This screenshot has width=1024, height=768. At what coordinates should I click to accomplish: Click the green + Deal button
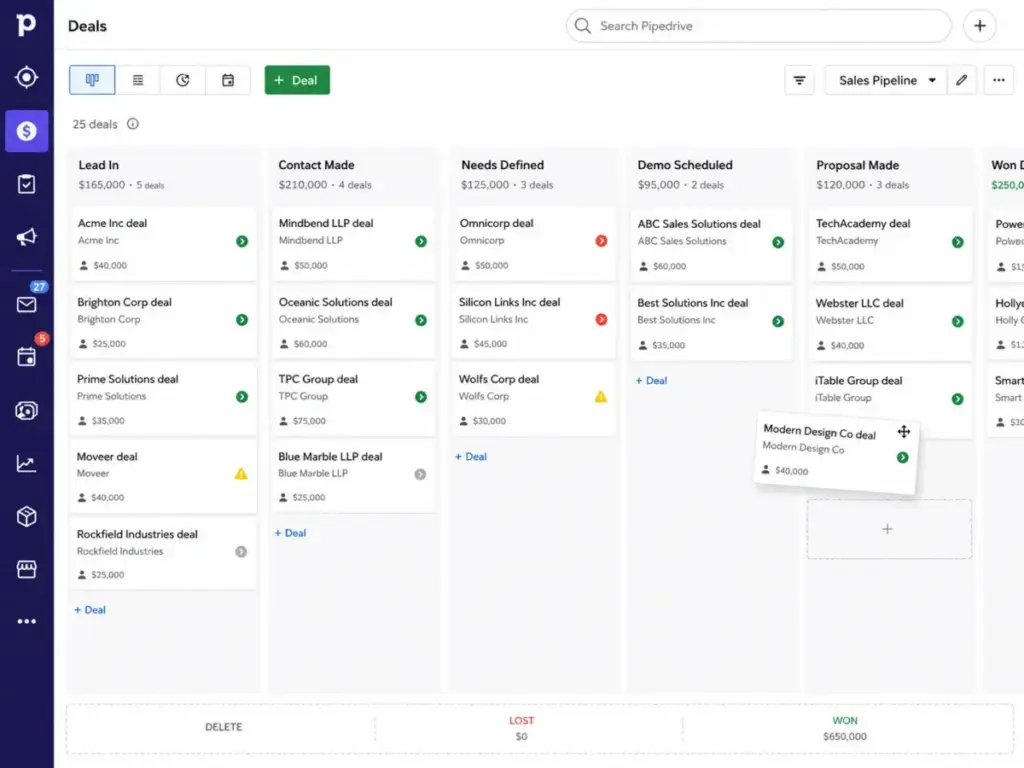[297, 80]
